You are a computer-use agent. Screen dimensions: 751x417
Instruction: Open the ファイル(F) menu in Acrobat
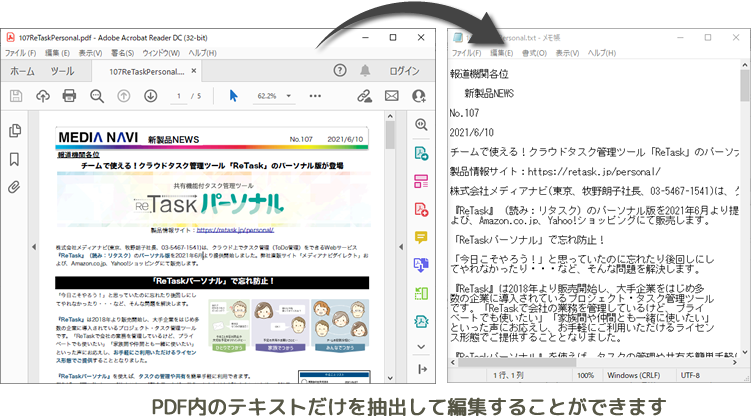21,53
